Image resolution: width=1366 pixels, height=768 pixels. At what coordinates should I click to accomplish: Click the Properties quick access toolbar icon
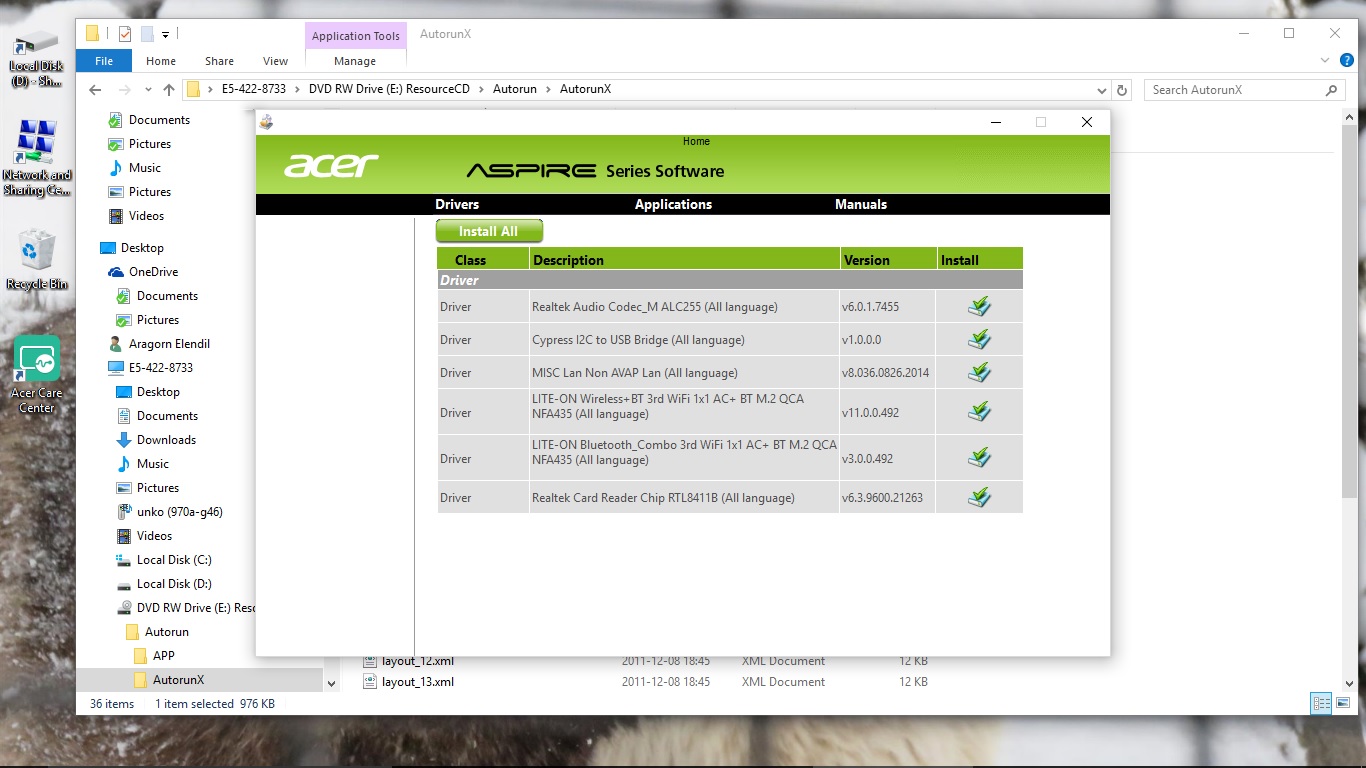[x=125, y=34]
